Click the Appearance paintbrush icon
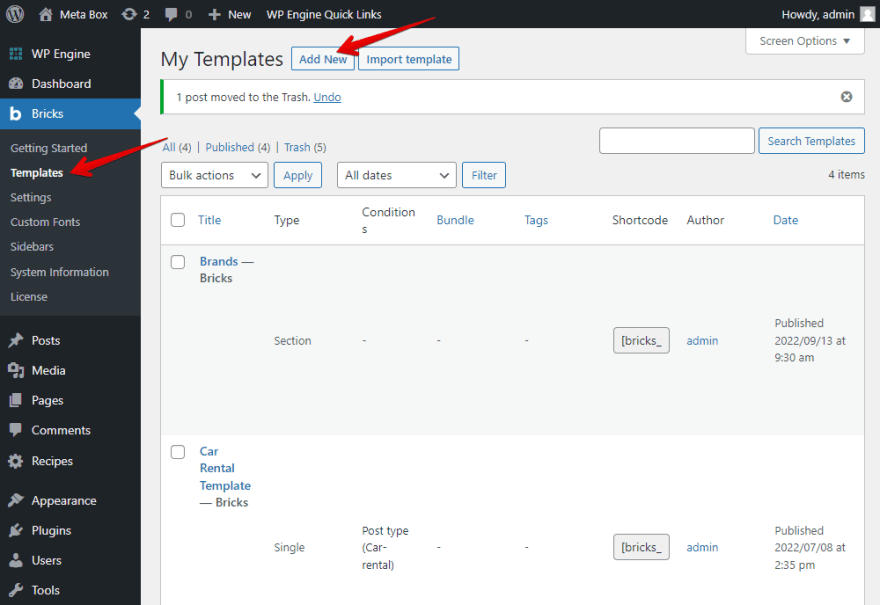Screen dimensions: 880x605 tap(16, 500)
